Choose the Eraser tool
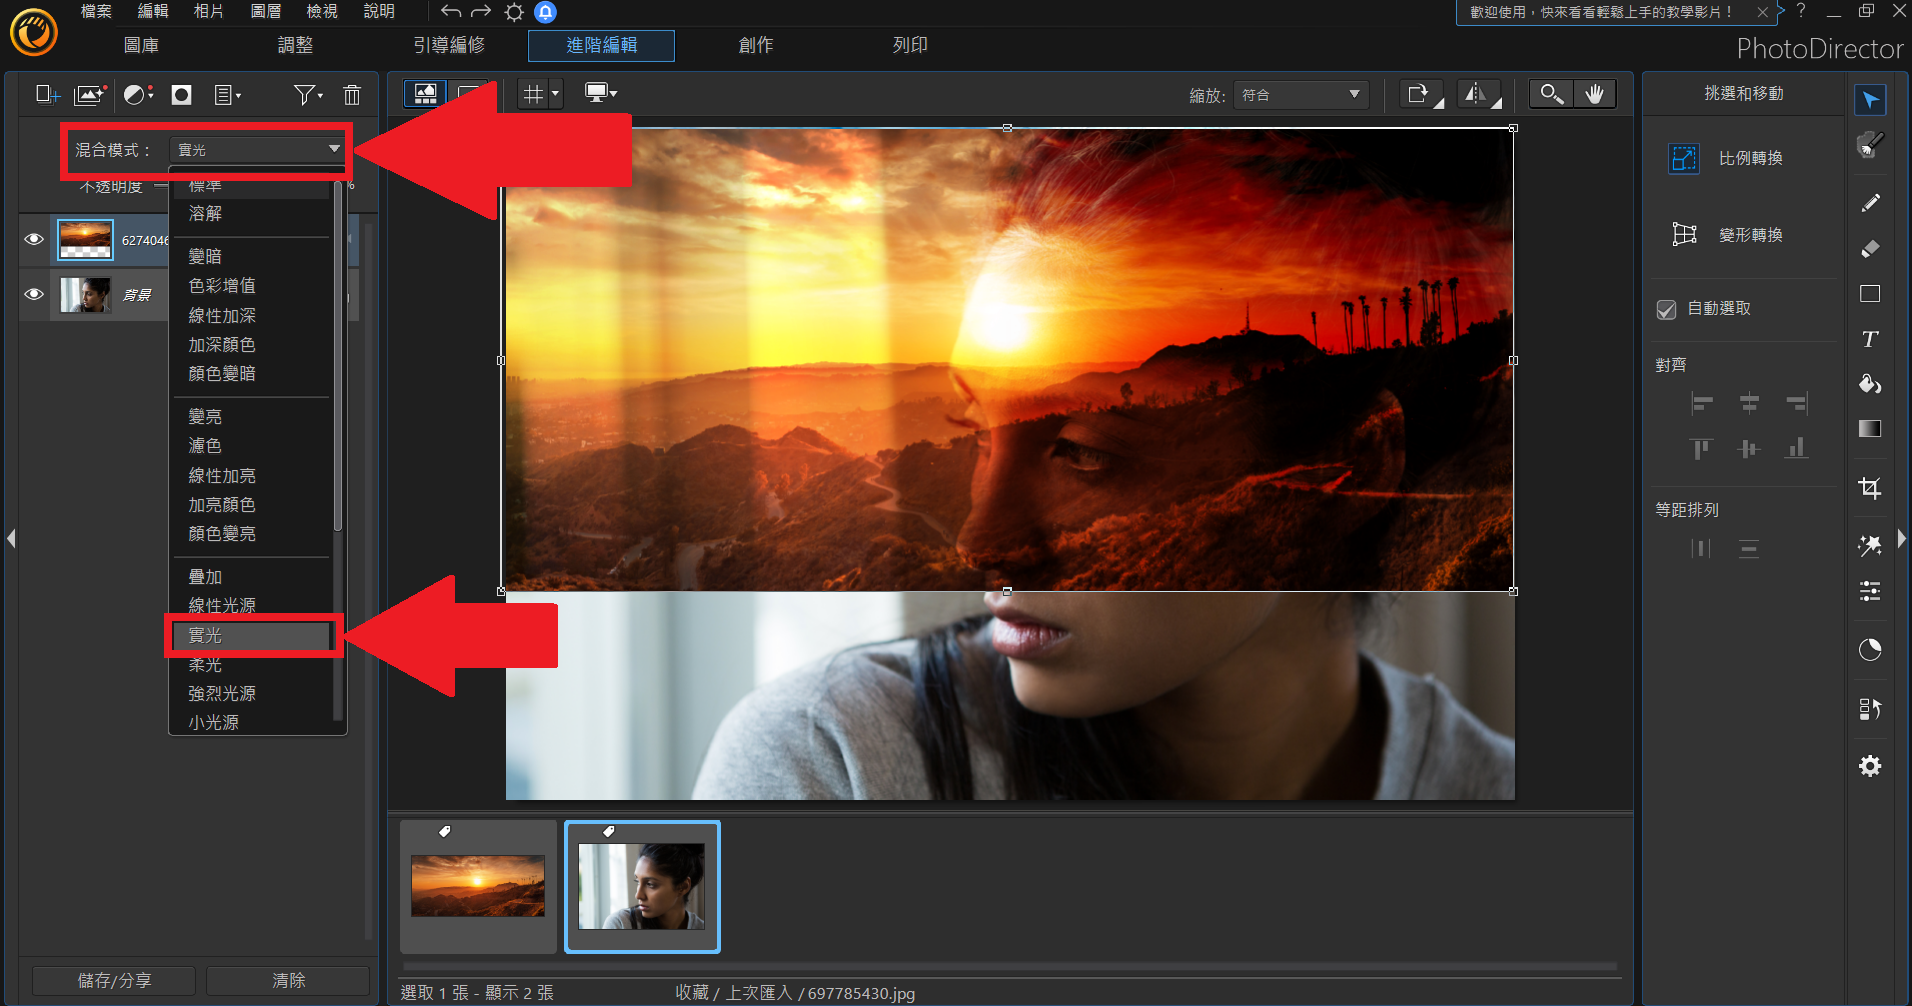This screenshot has height=1006, width=1912. click(x=1869, y=249)
